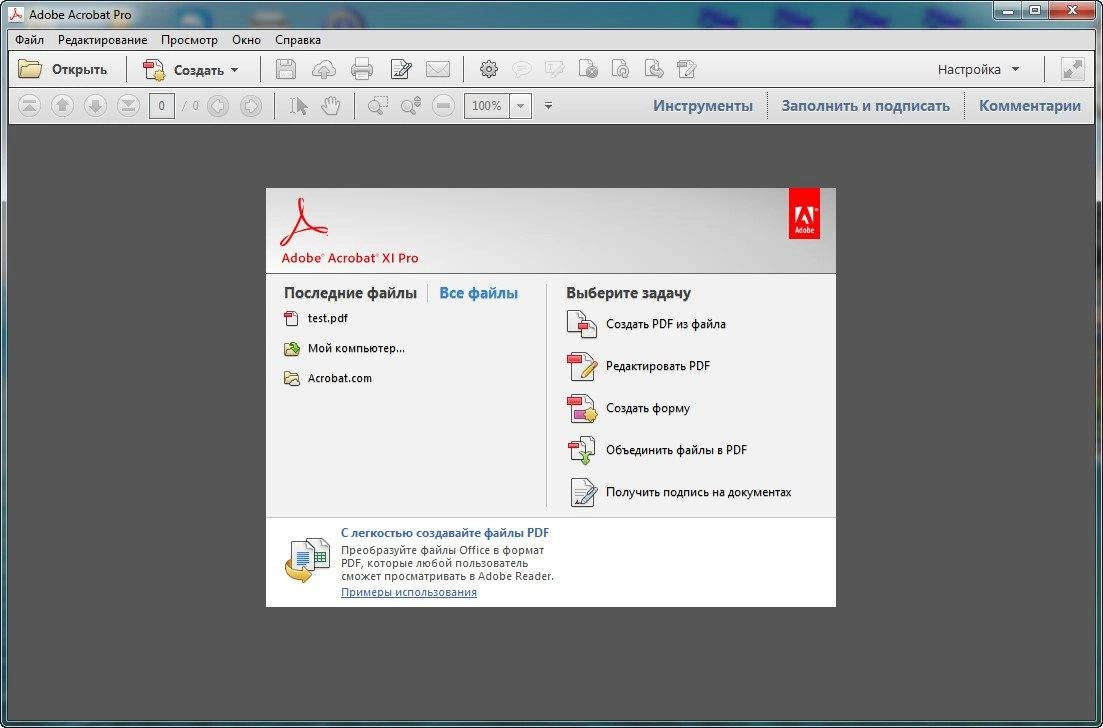Click the page number input field
Screen dimensions: 1103x728
pos(162,106)
